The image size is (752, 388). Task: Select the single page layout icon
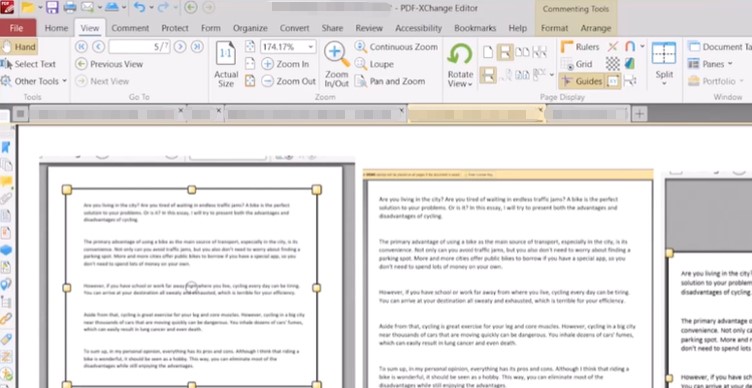488,52
